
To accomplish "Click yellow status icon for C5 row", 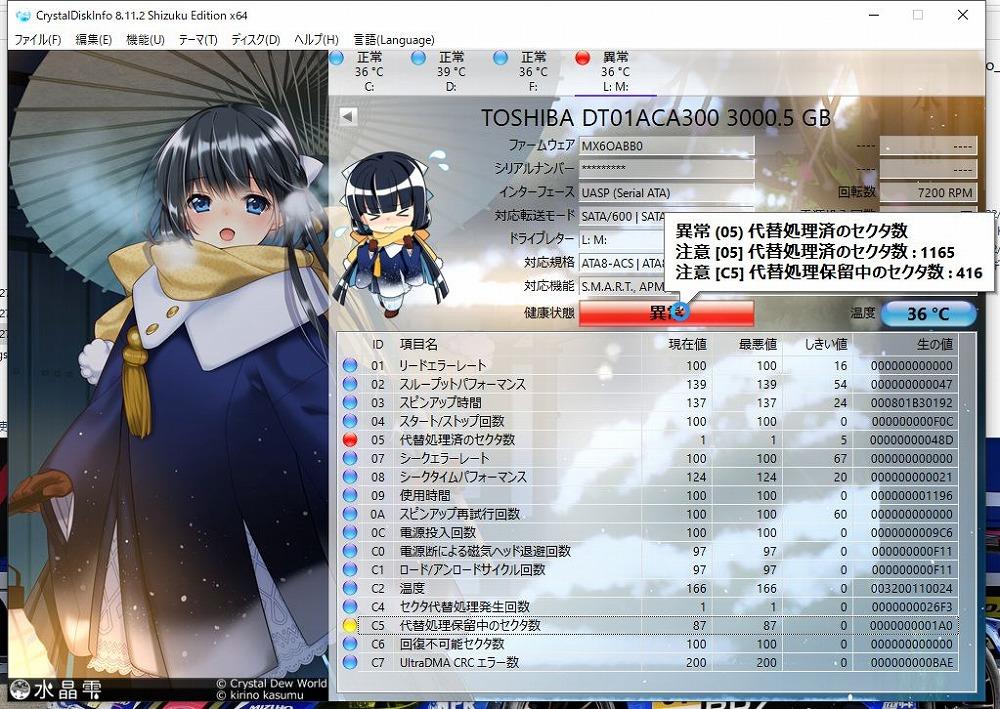I will coord(349,625).
